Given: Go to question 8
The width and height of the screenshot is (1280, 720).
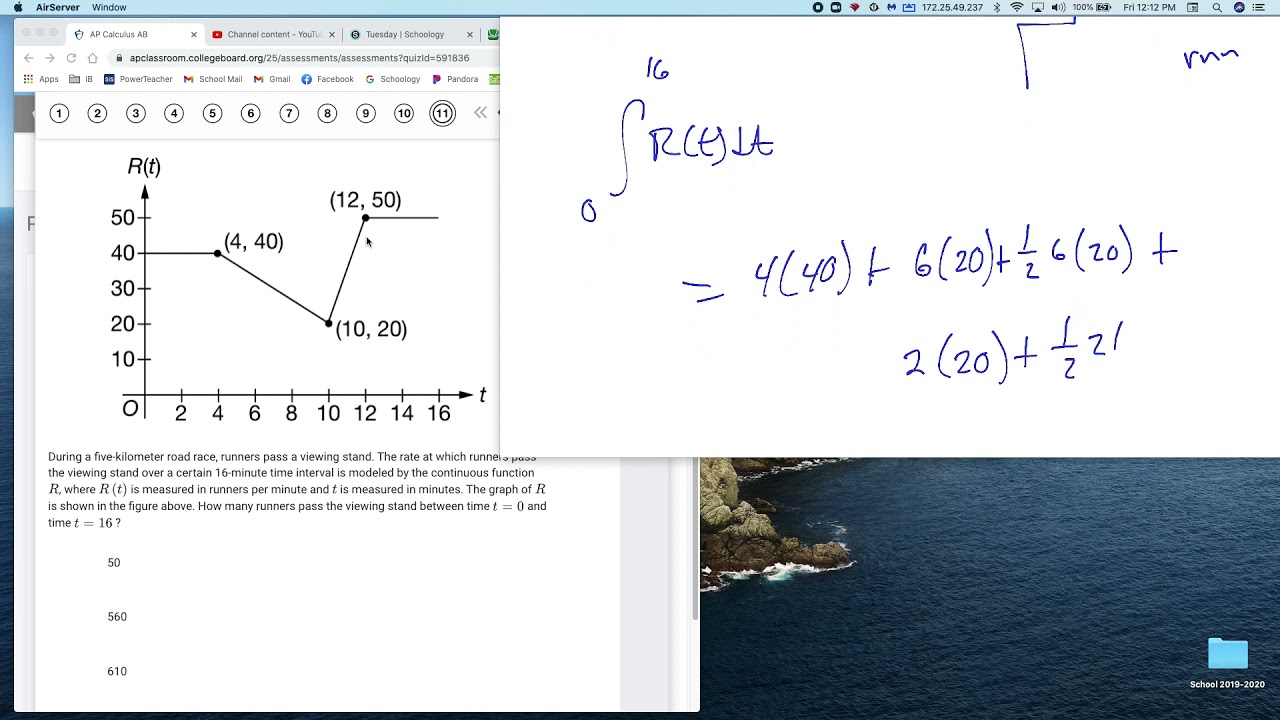Looking at the screenshot, I should [x=327, y=113].
